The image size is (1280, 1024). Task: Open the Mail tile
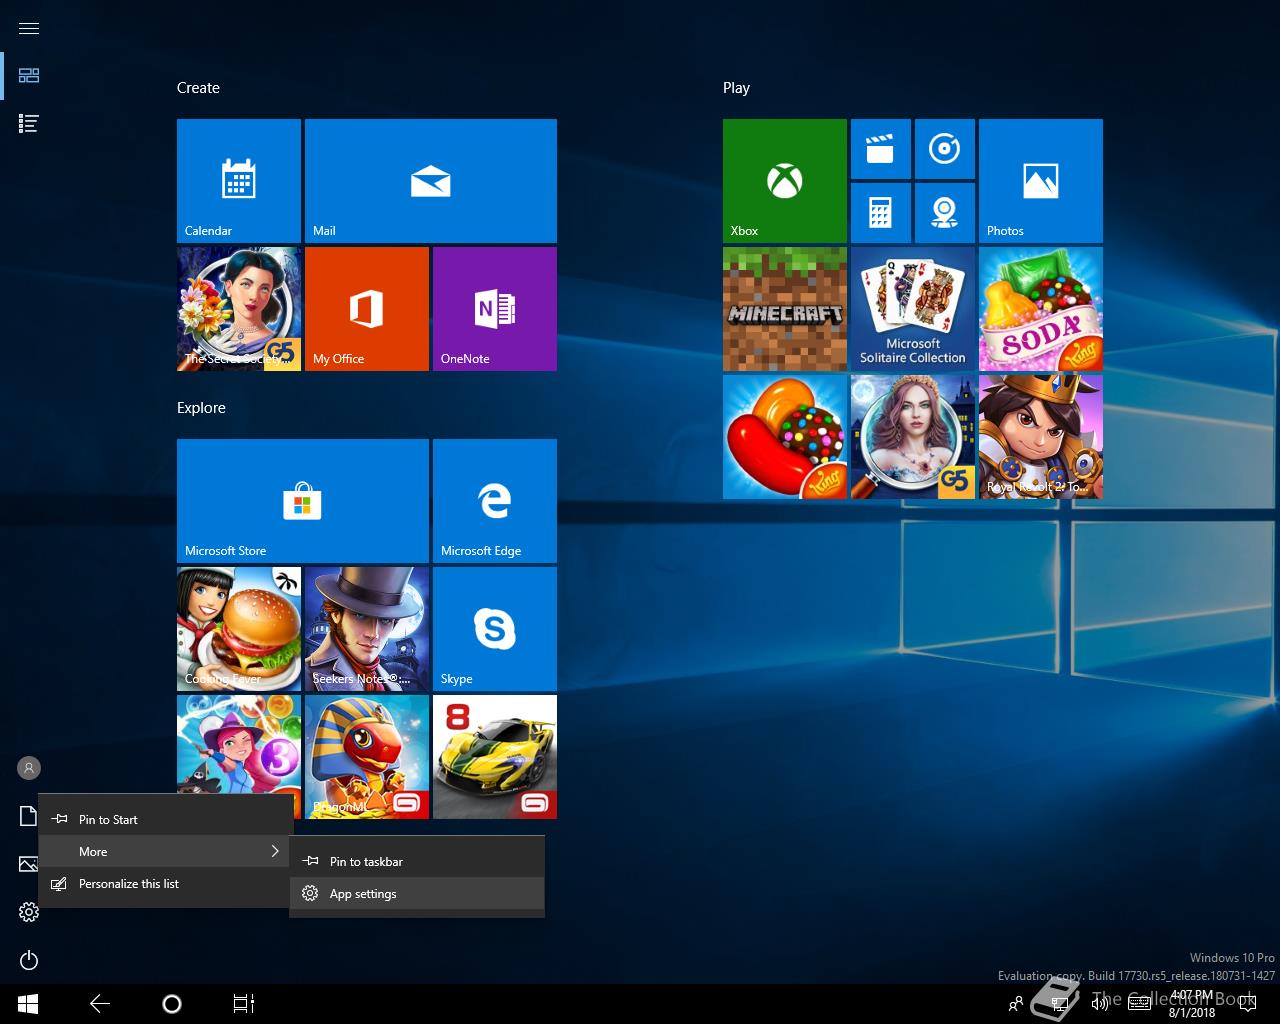[431, 181]
